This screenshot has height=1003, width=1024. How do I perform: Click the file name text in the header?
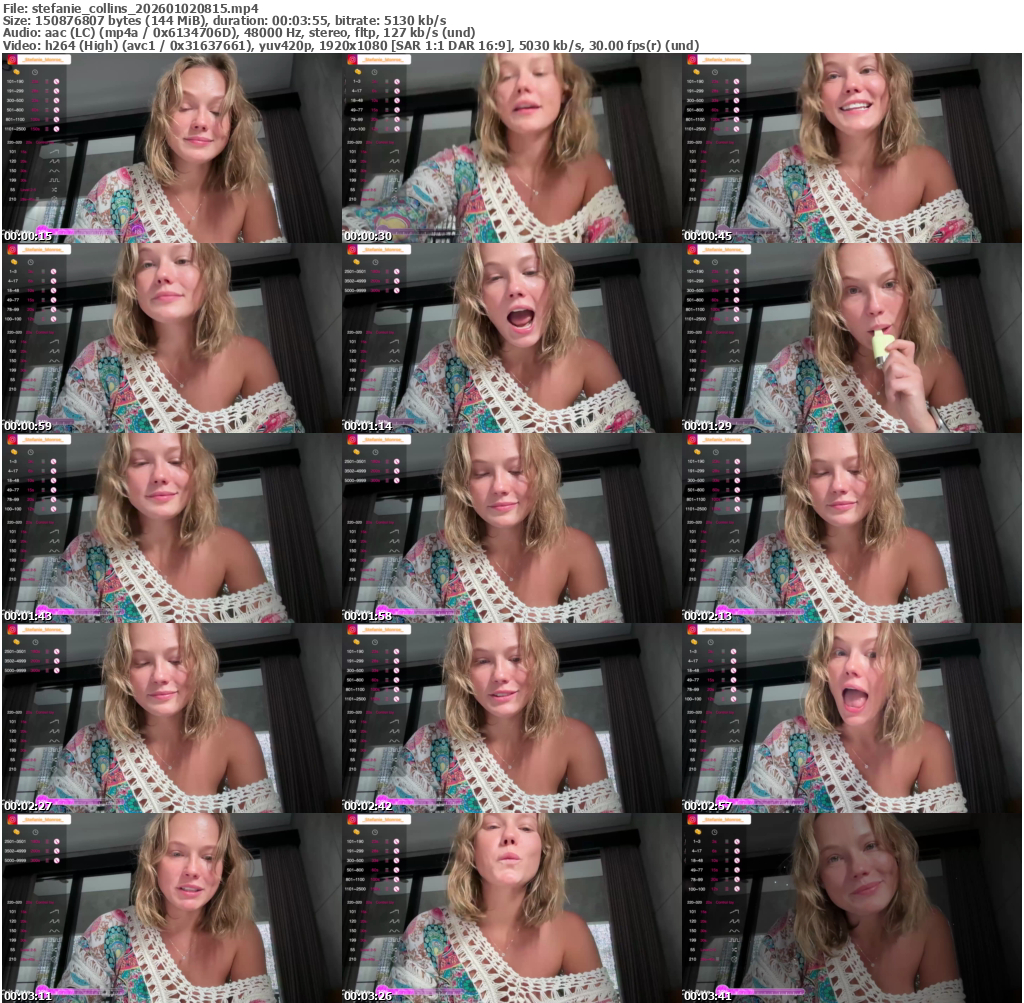point(130,9)
